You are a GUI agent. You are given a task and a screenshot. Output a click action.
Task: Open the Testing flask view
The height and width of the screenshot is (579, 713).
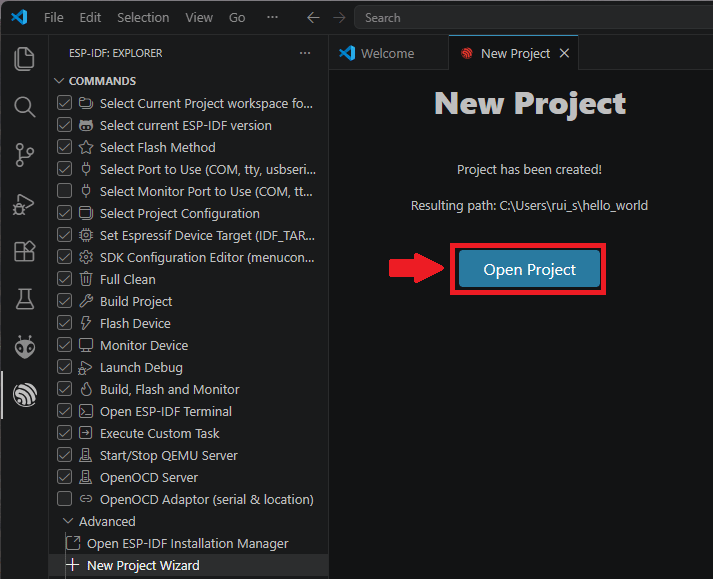(25, 299)
